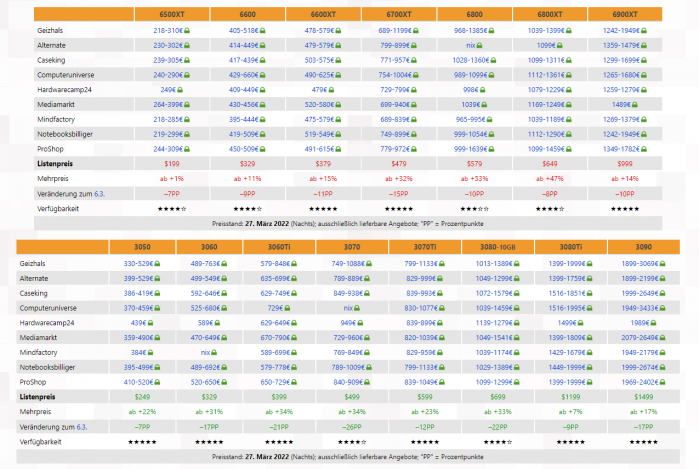Click the Listenpreis label in upper table
The height and width of the screenshot is (469, 700).
[x=55, y=164]
